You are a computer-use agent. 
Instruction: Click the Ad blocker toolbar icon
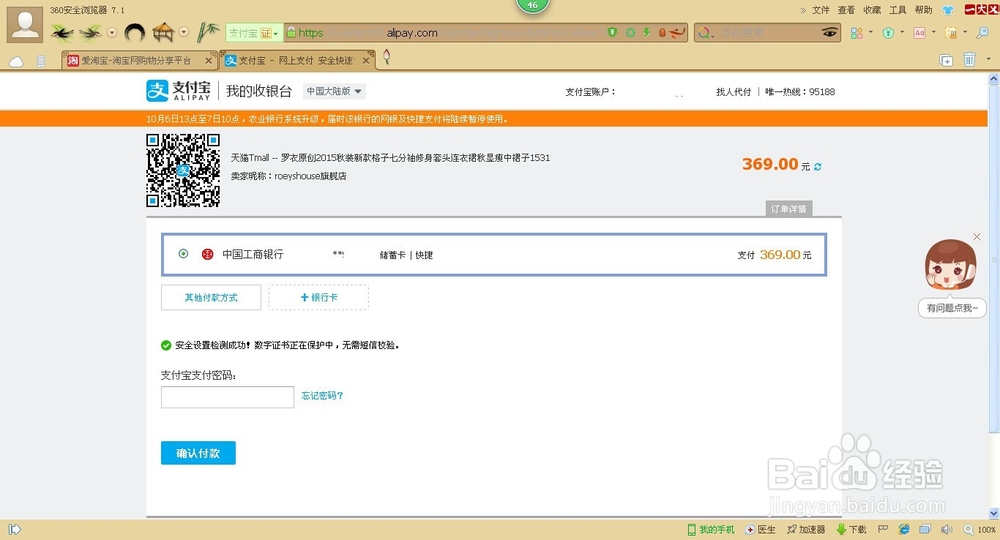919,33
